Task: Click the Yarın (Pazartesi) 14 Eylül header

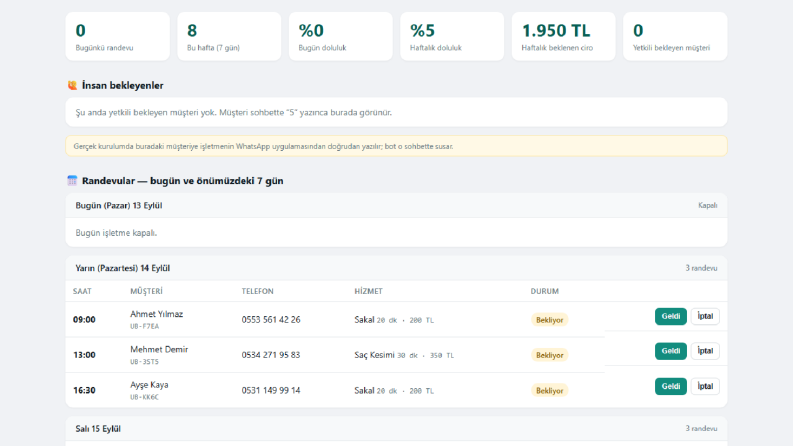Action: click(122, 268)
